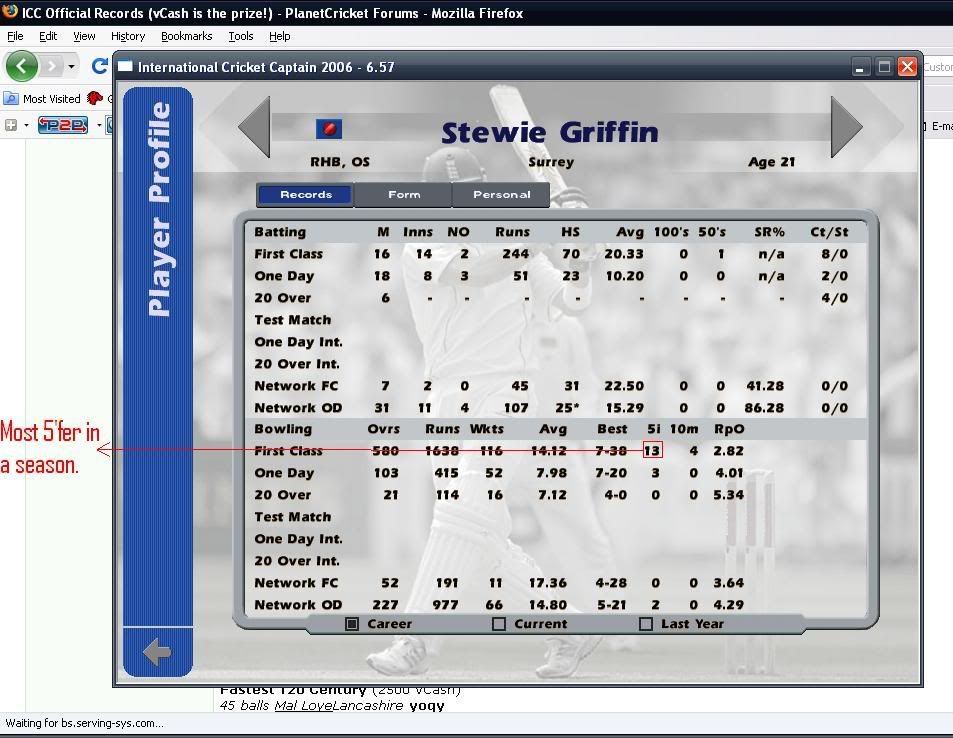This screenshot has width=953, height=738.
Task: Open the File menu
Action: tap(15, 36)
